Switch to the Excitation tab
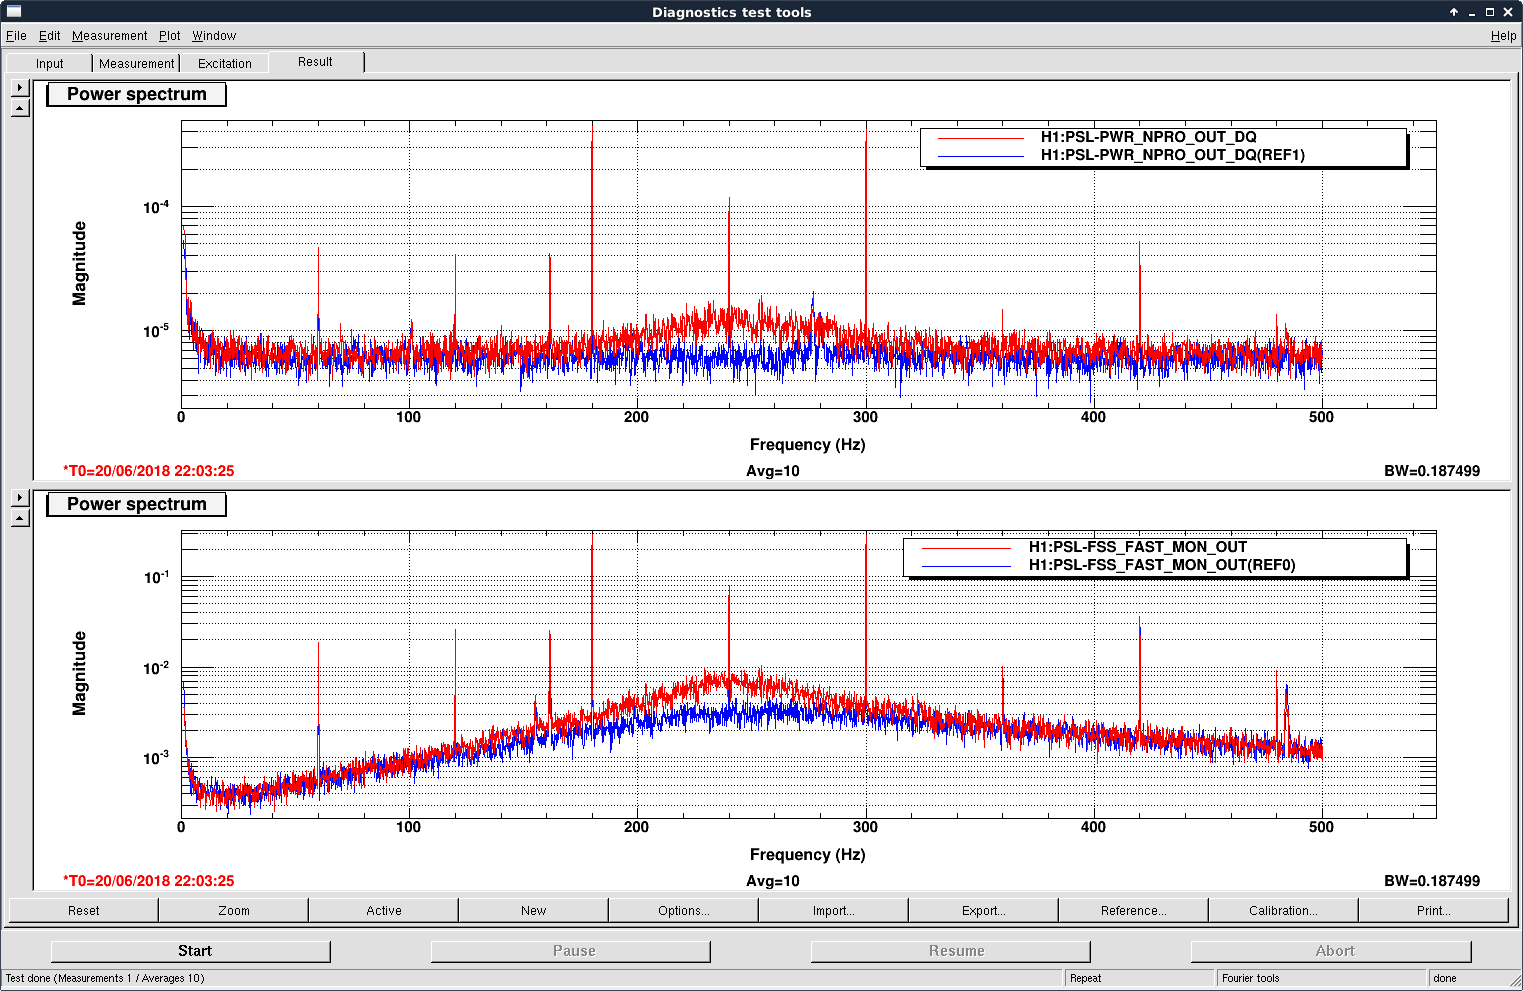 point(225,63)
